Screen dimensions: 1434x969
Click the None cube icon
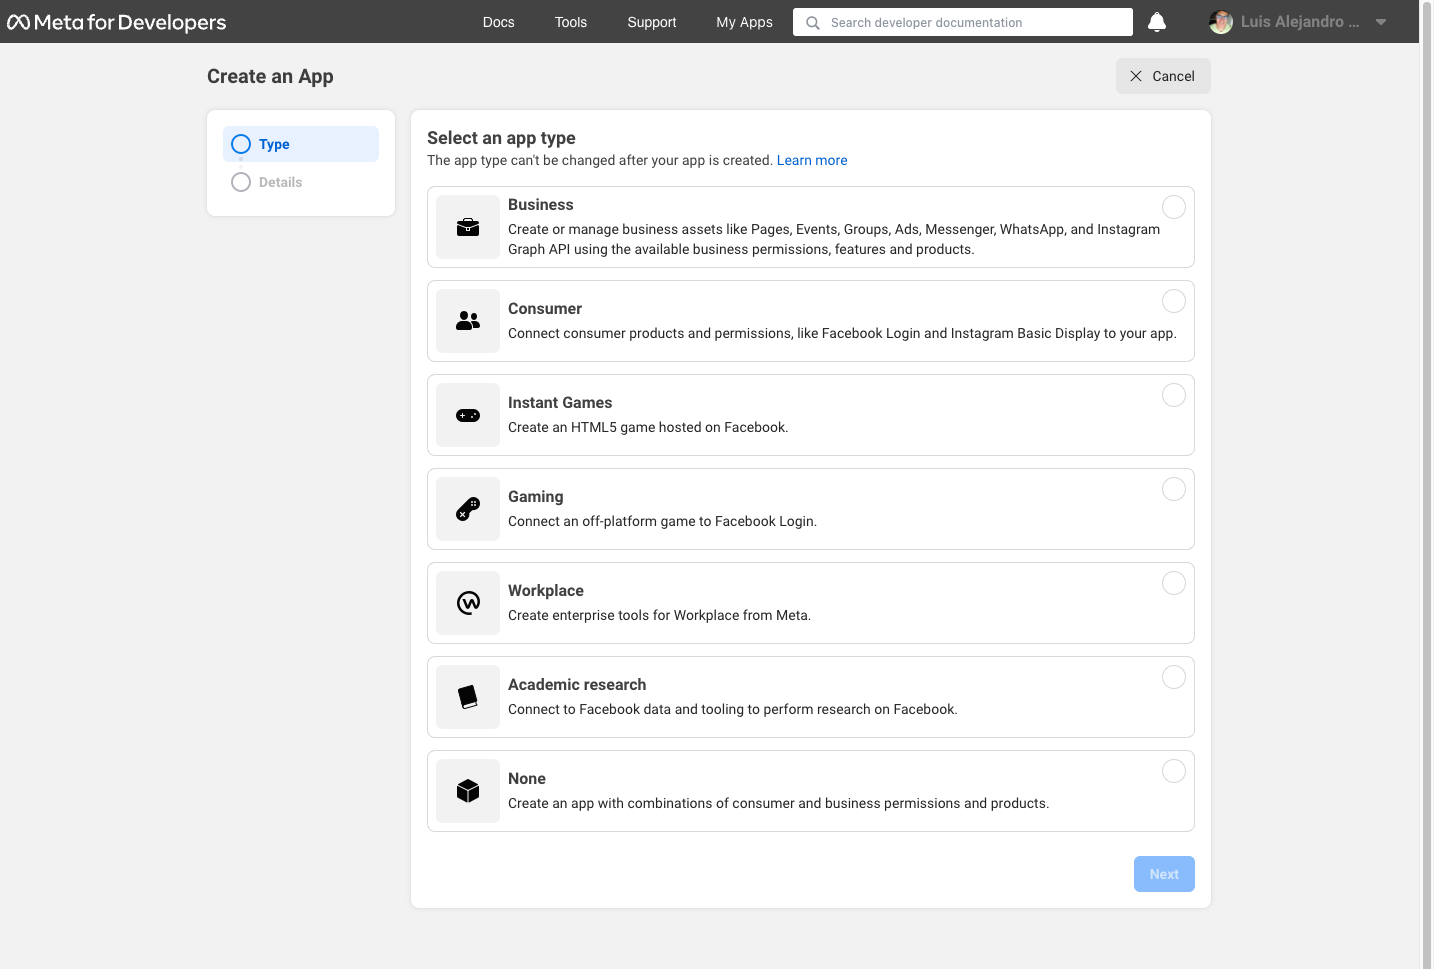pos(468,791)
